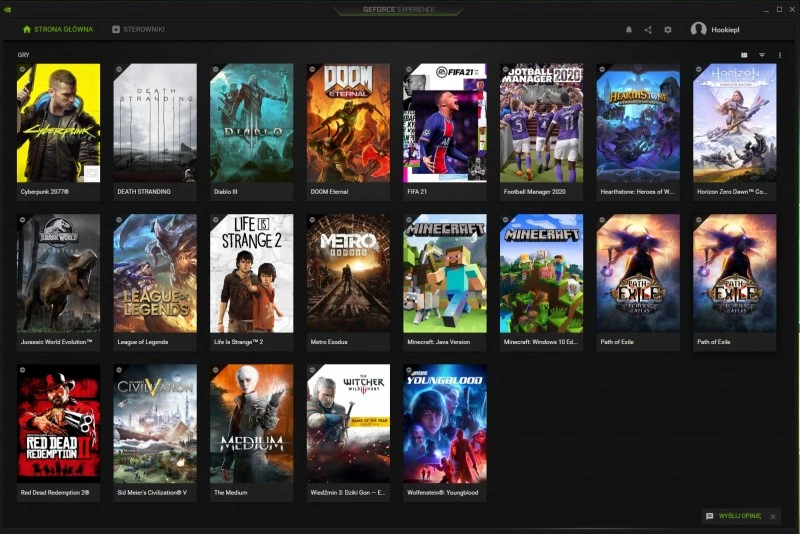The image size is (800, 534).
Task: Open the Sterowniki tab
Action: coord(138,29)
